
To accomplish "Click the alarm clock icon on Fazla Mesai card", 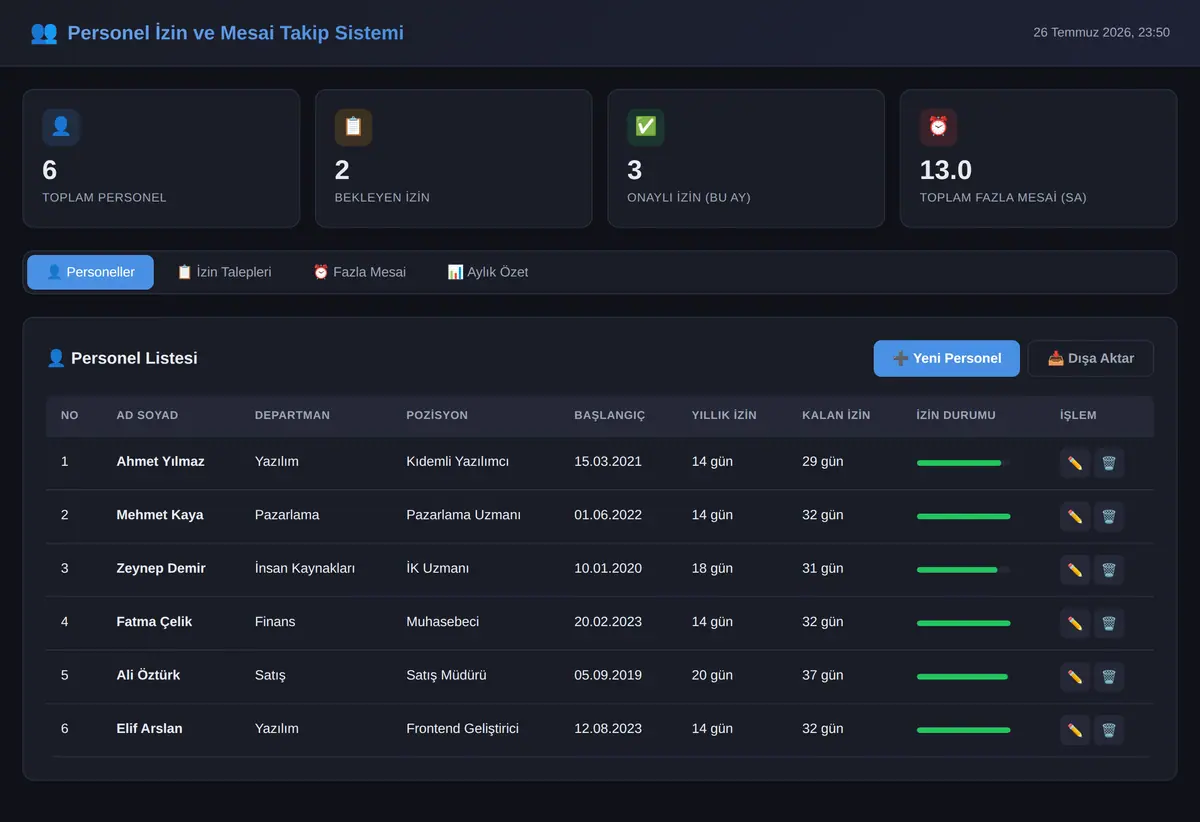I will (938, 127).
